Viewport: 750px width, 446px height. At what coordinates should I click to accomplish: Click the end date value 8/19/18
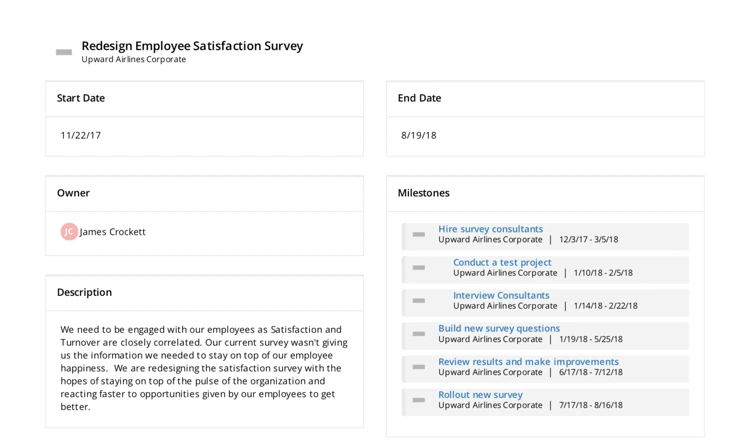tap(419, 136)
